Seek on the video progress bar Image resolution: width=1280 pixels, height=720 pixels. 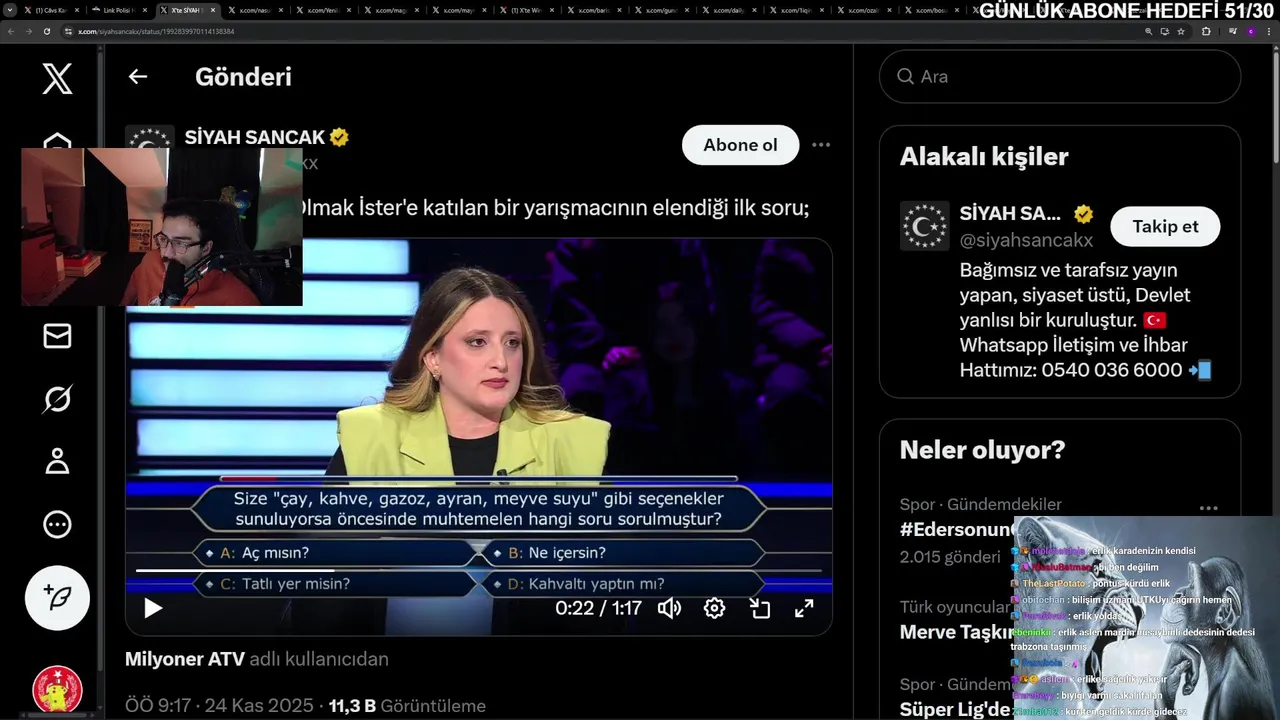pyautogui.click(x=478, y=571)
